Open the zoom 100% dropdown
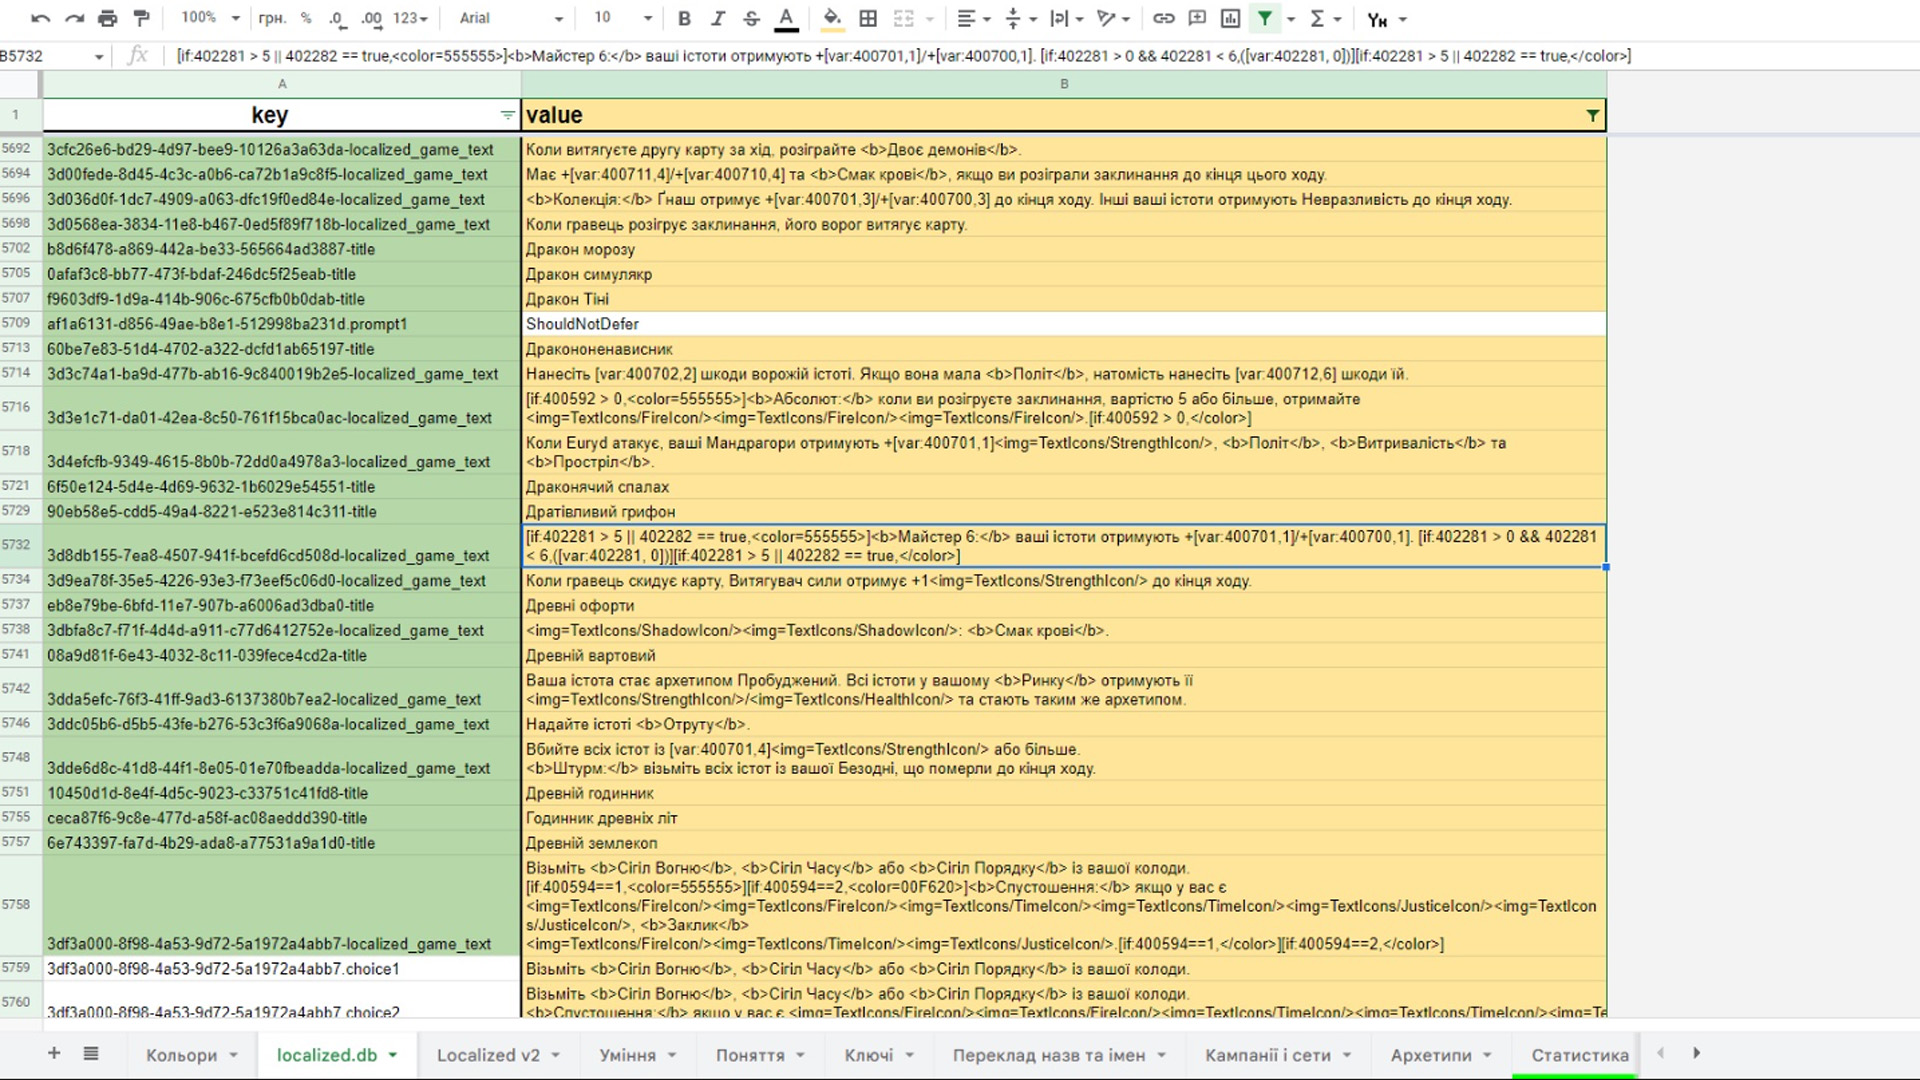Image resolution: width=1920 pixels, height=1080 pixels. 210,18
